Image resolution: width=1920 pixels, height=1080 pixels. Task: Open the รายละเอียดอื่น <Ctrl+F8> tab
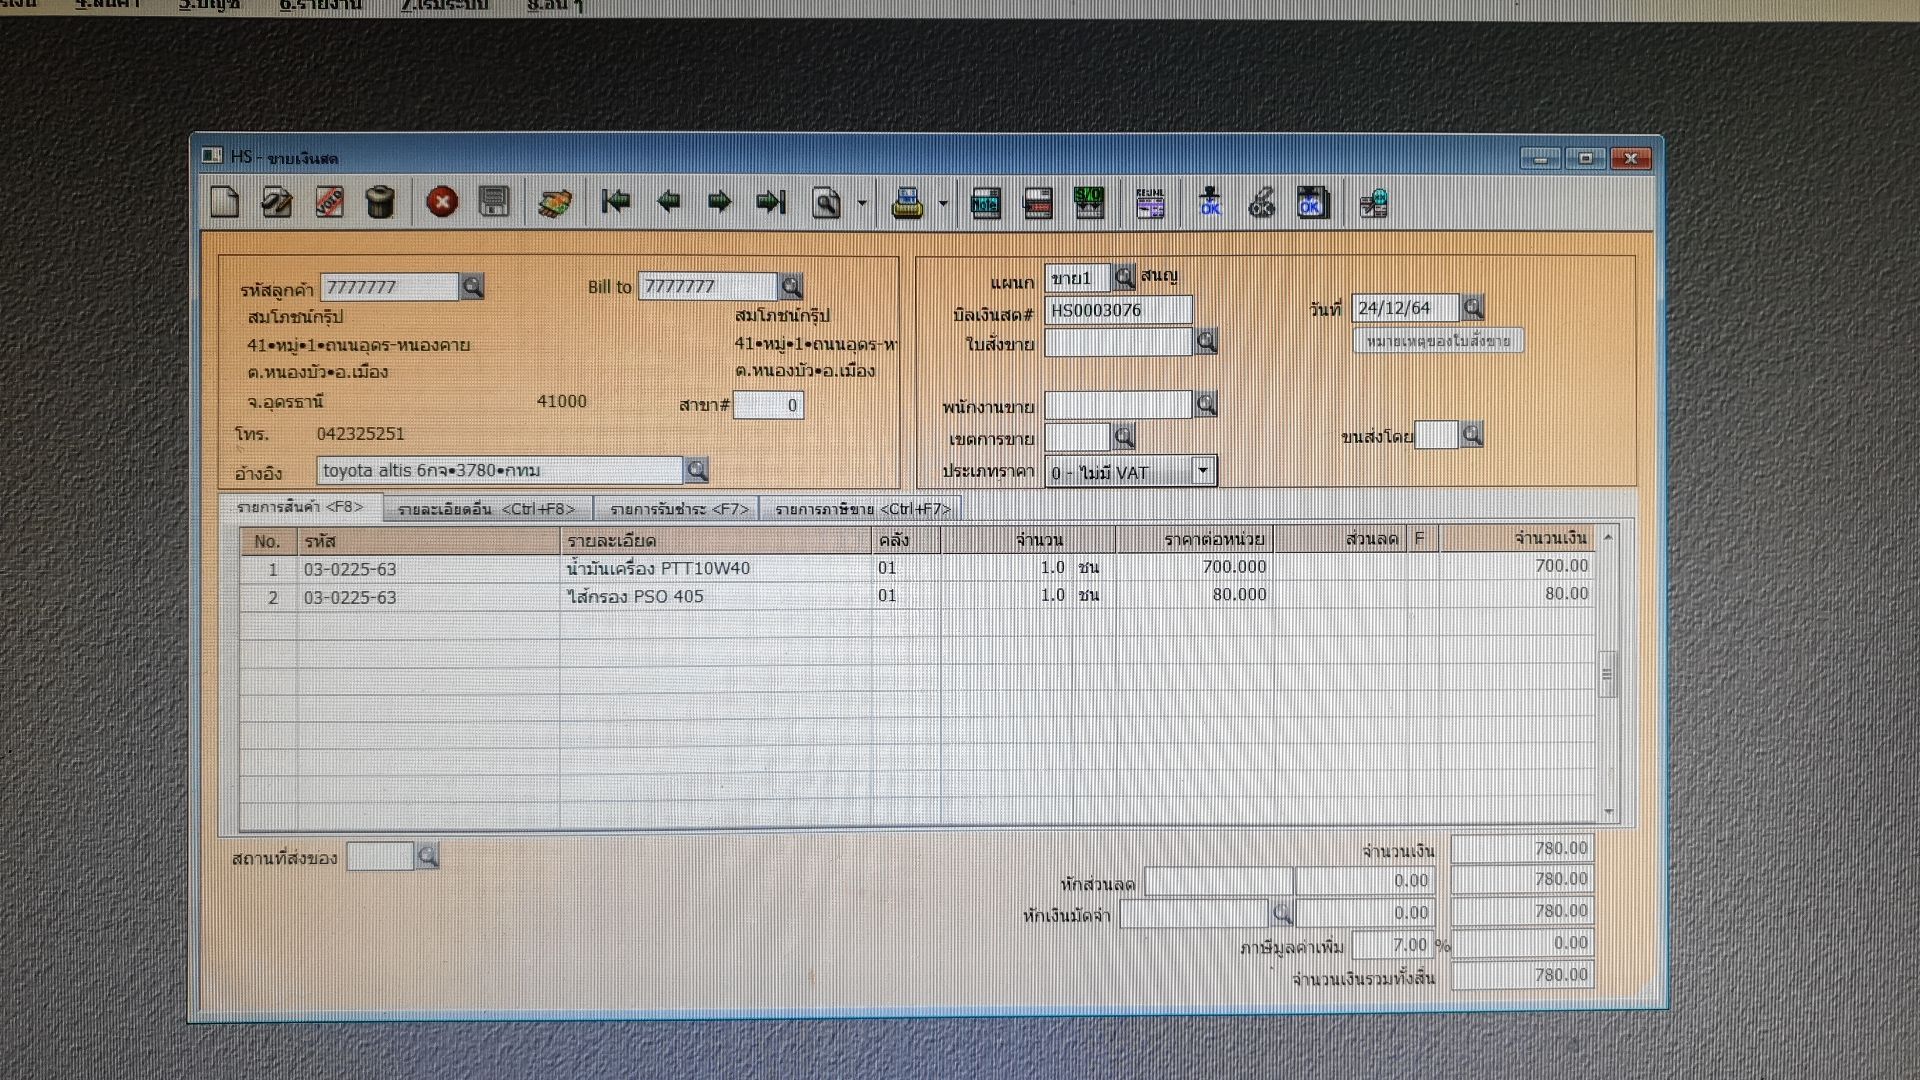point(487,509)
